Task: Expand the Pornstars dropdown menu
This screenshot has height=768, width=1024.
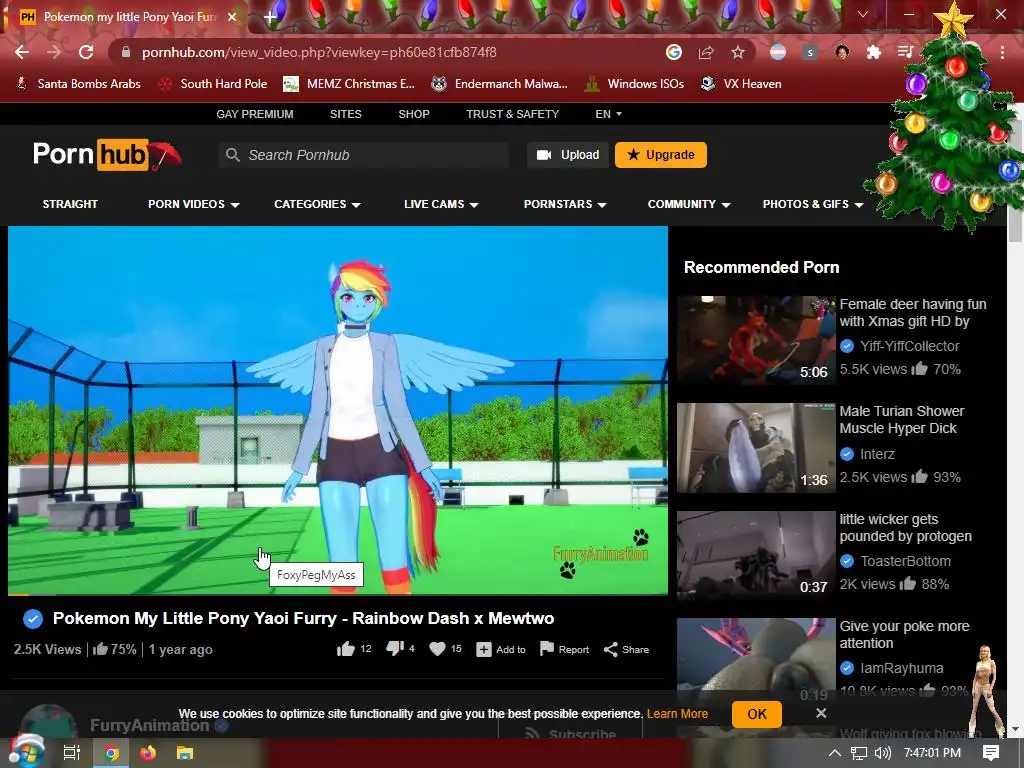Action: (565, 204)
